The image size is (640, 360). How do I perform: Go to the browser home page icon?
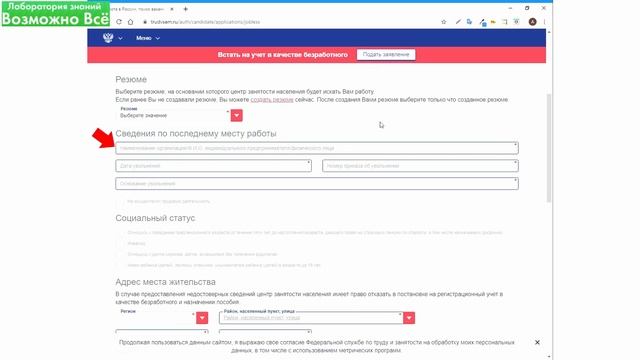coord(131,22)
